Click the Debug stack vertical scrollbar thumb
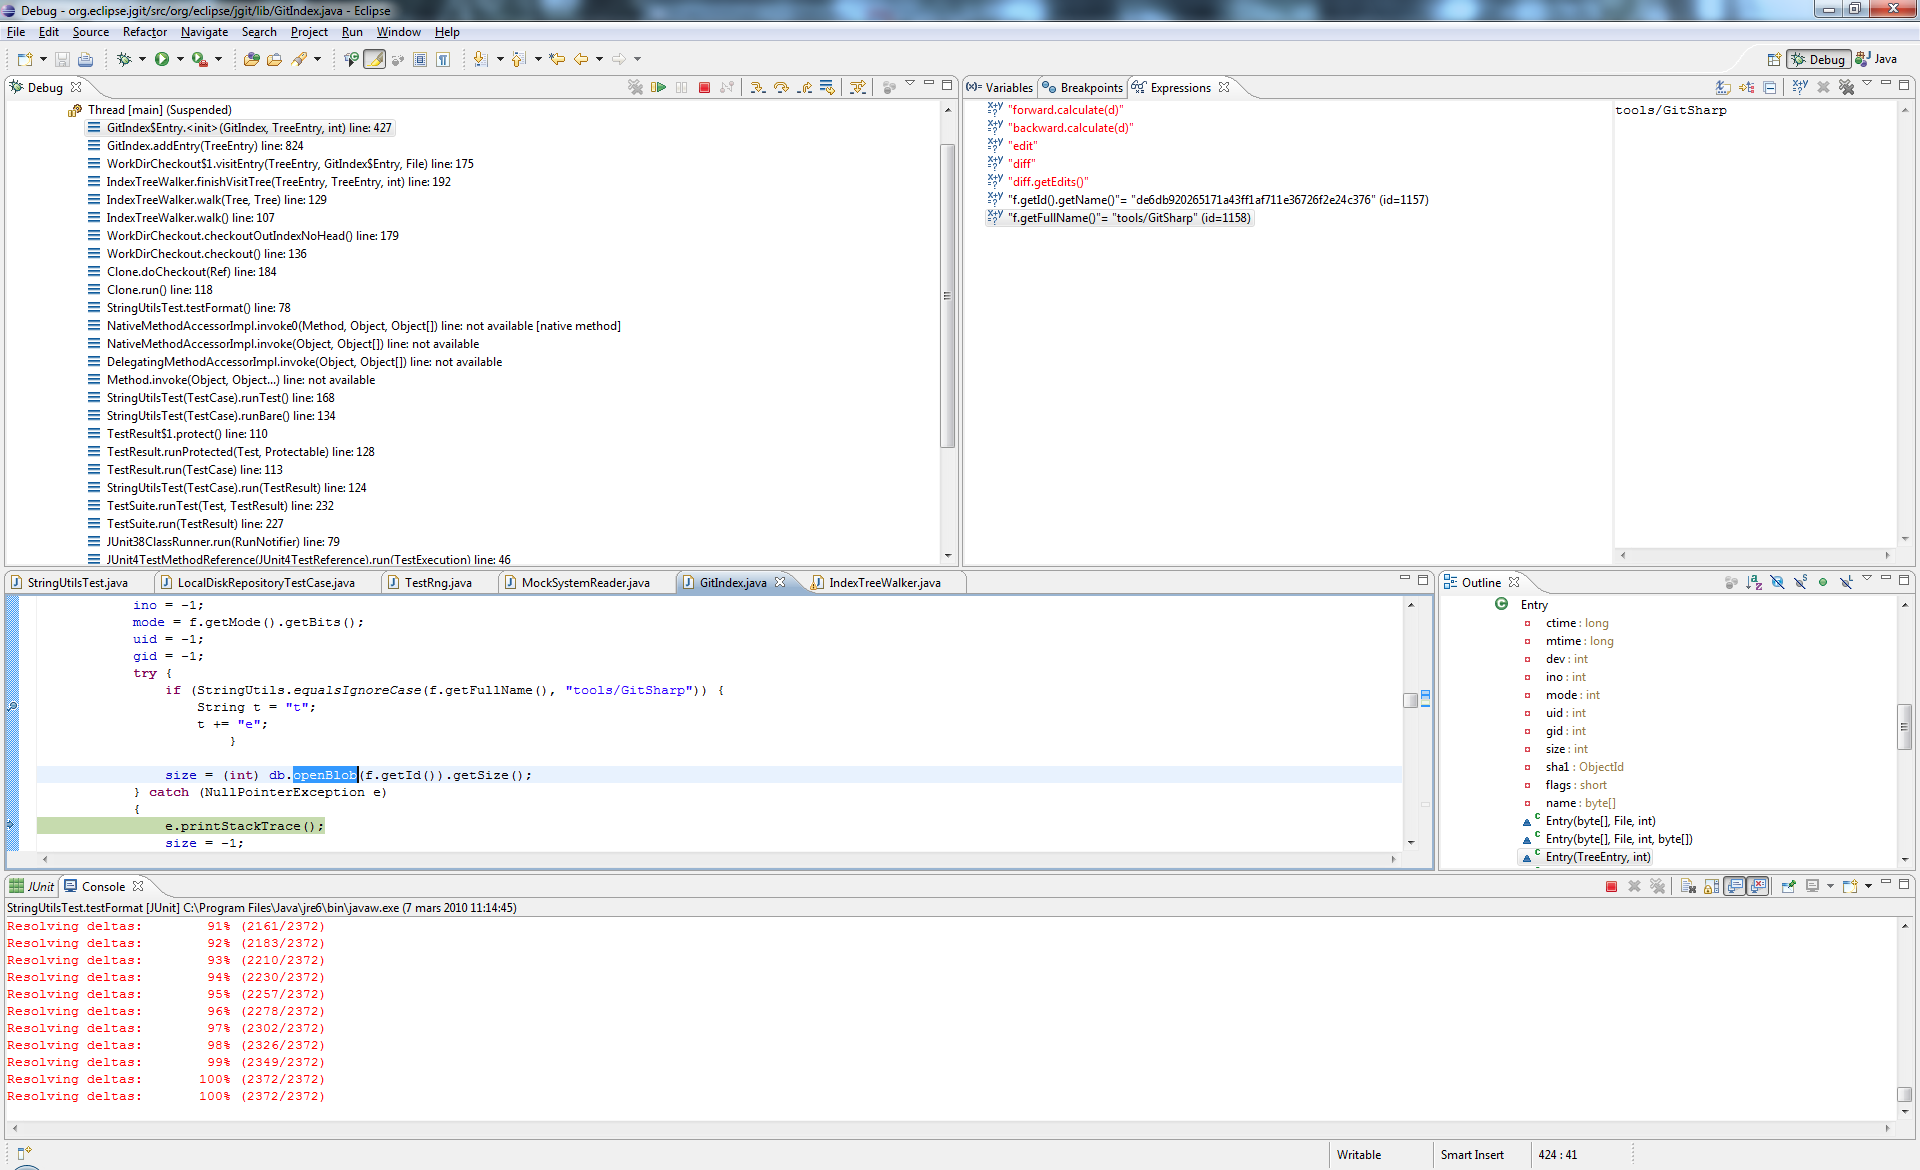The image size is (1920, 1170). pos(947,295)
